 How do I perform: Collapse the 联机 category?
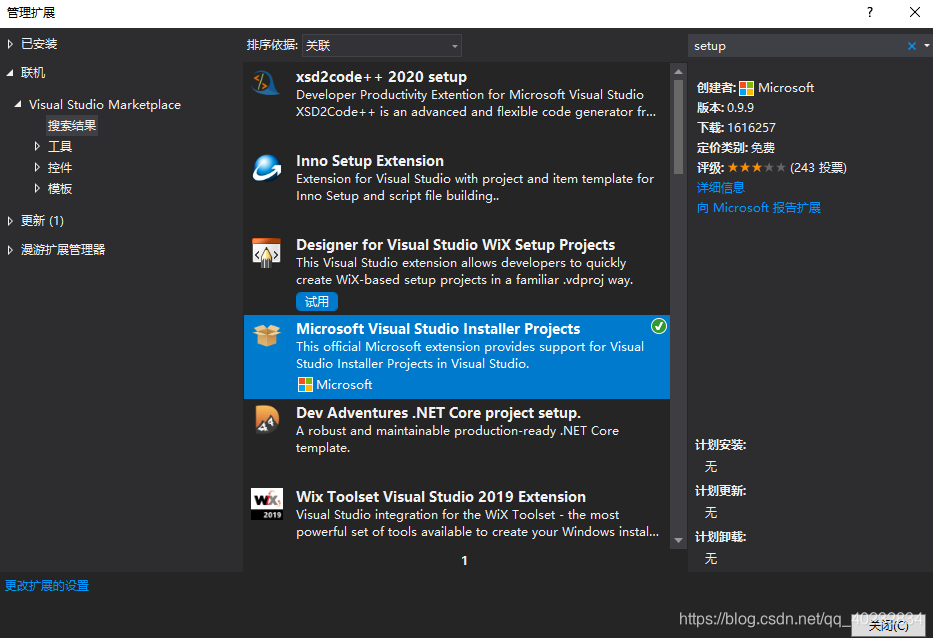pos(10,73)
